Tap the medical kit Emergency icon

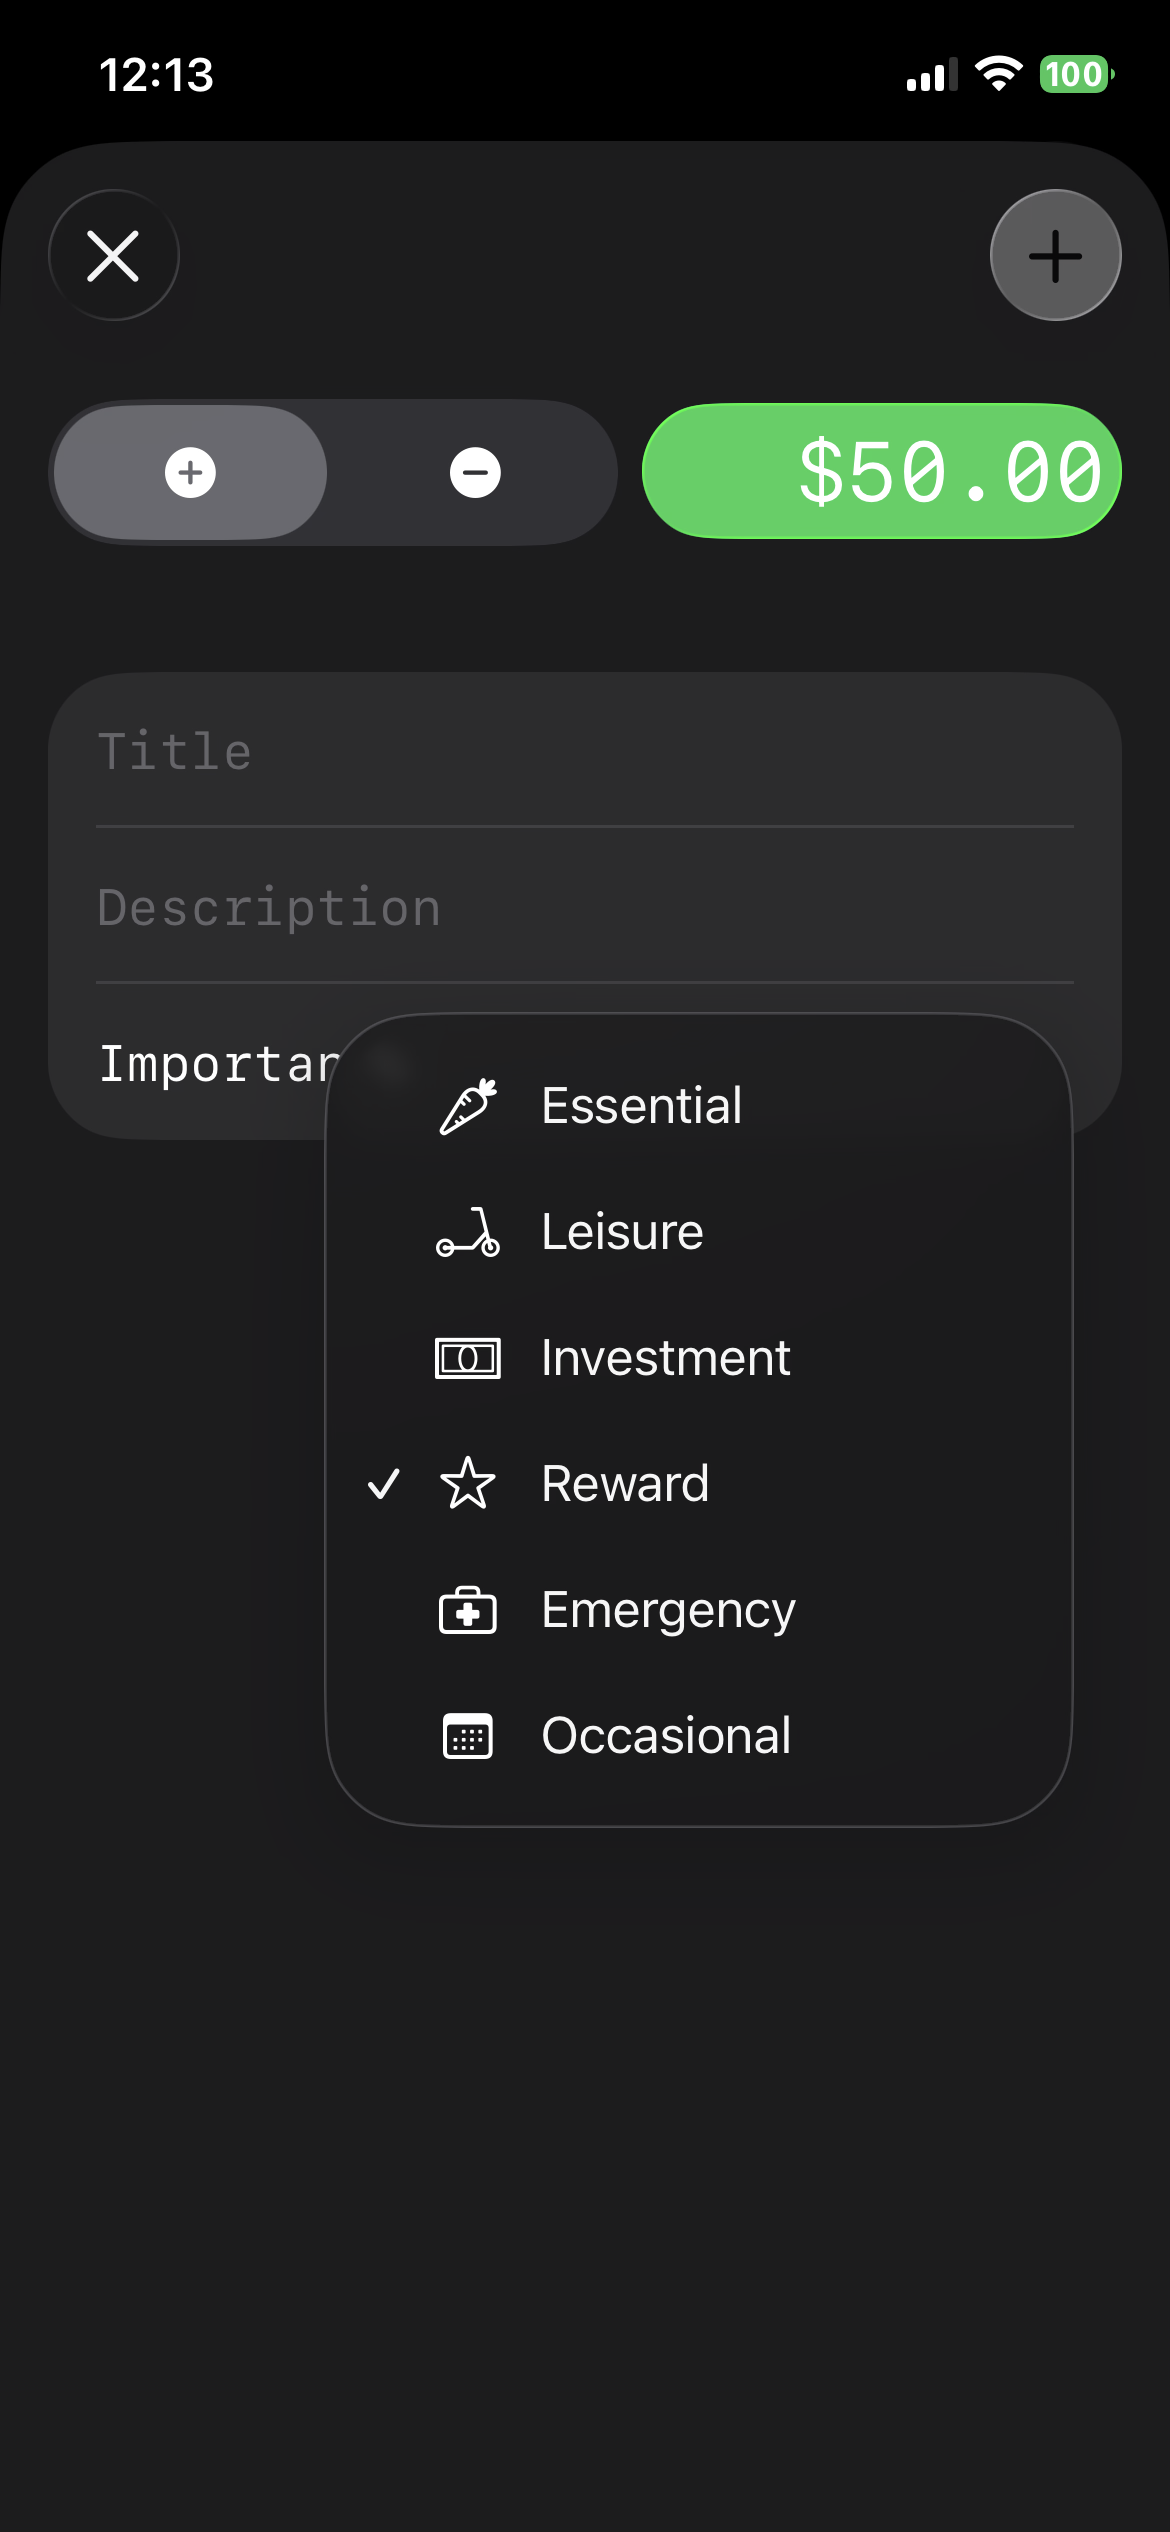click(468, 1610)
